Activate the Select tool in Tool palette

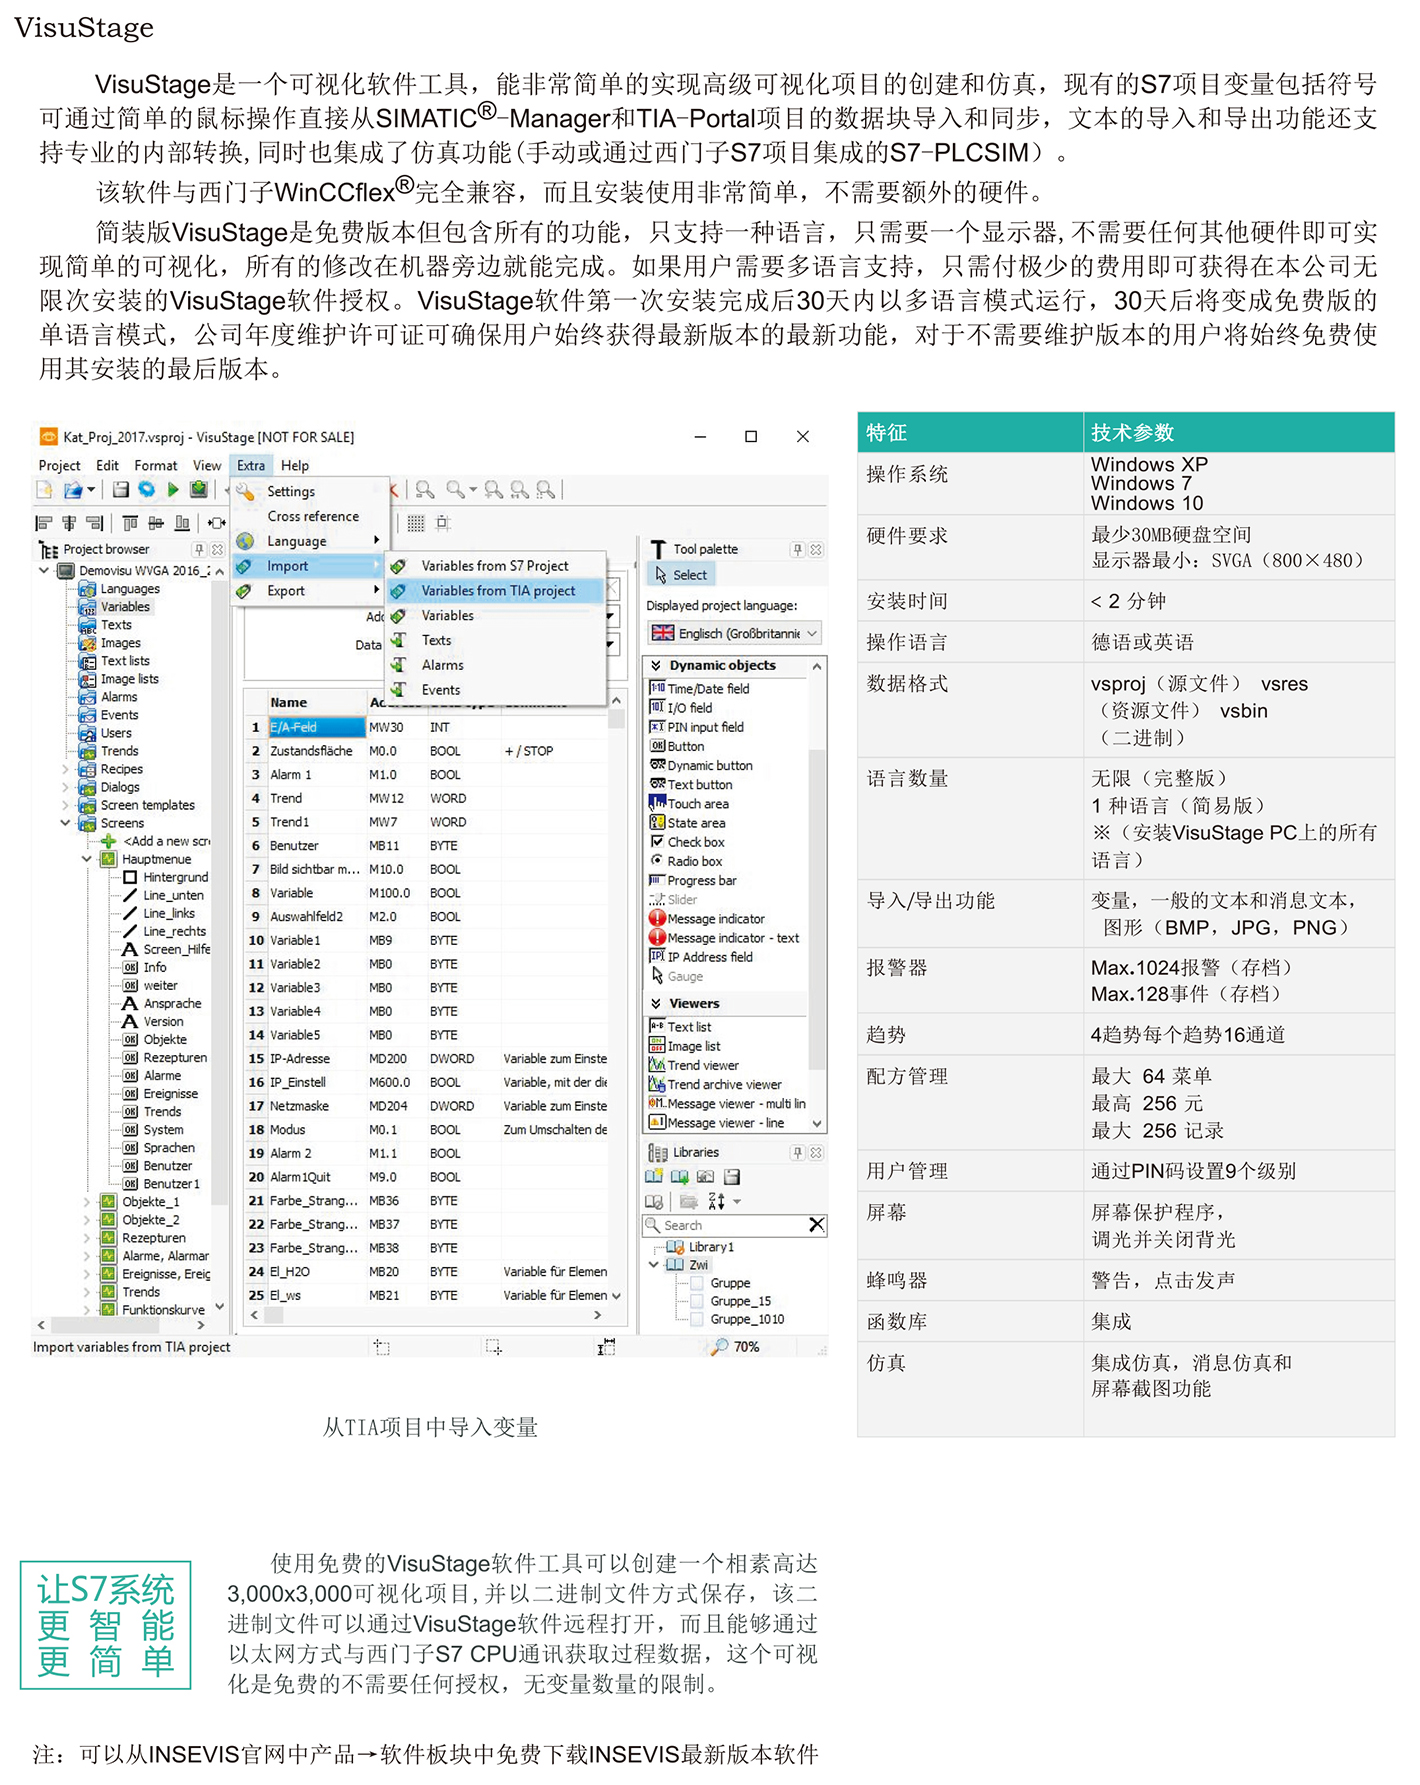682,575
